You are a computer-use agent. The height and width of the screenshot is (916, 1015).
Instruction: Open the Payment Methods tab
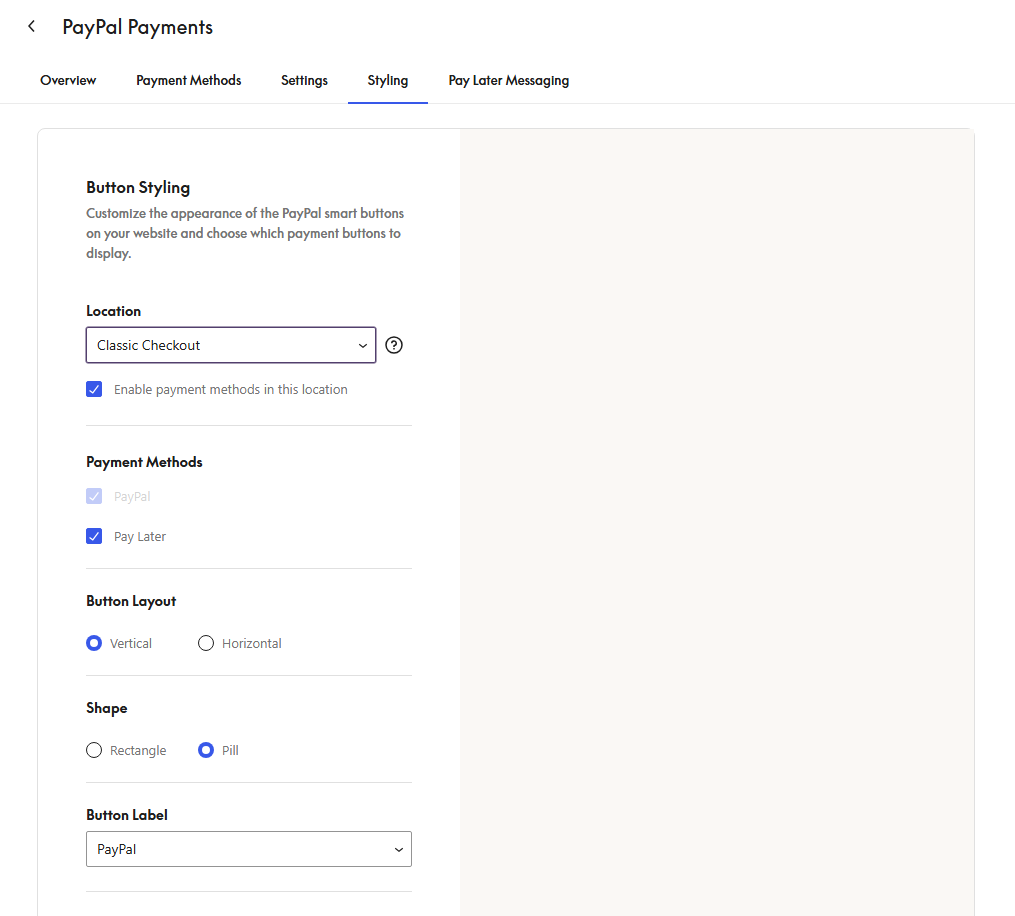[x=188, y=80]
